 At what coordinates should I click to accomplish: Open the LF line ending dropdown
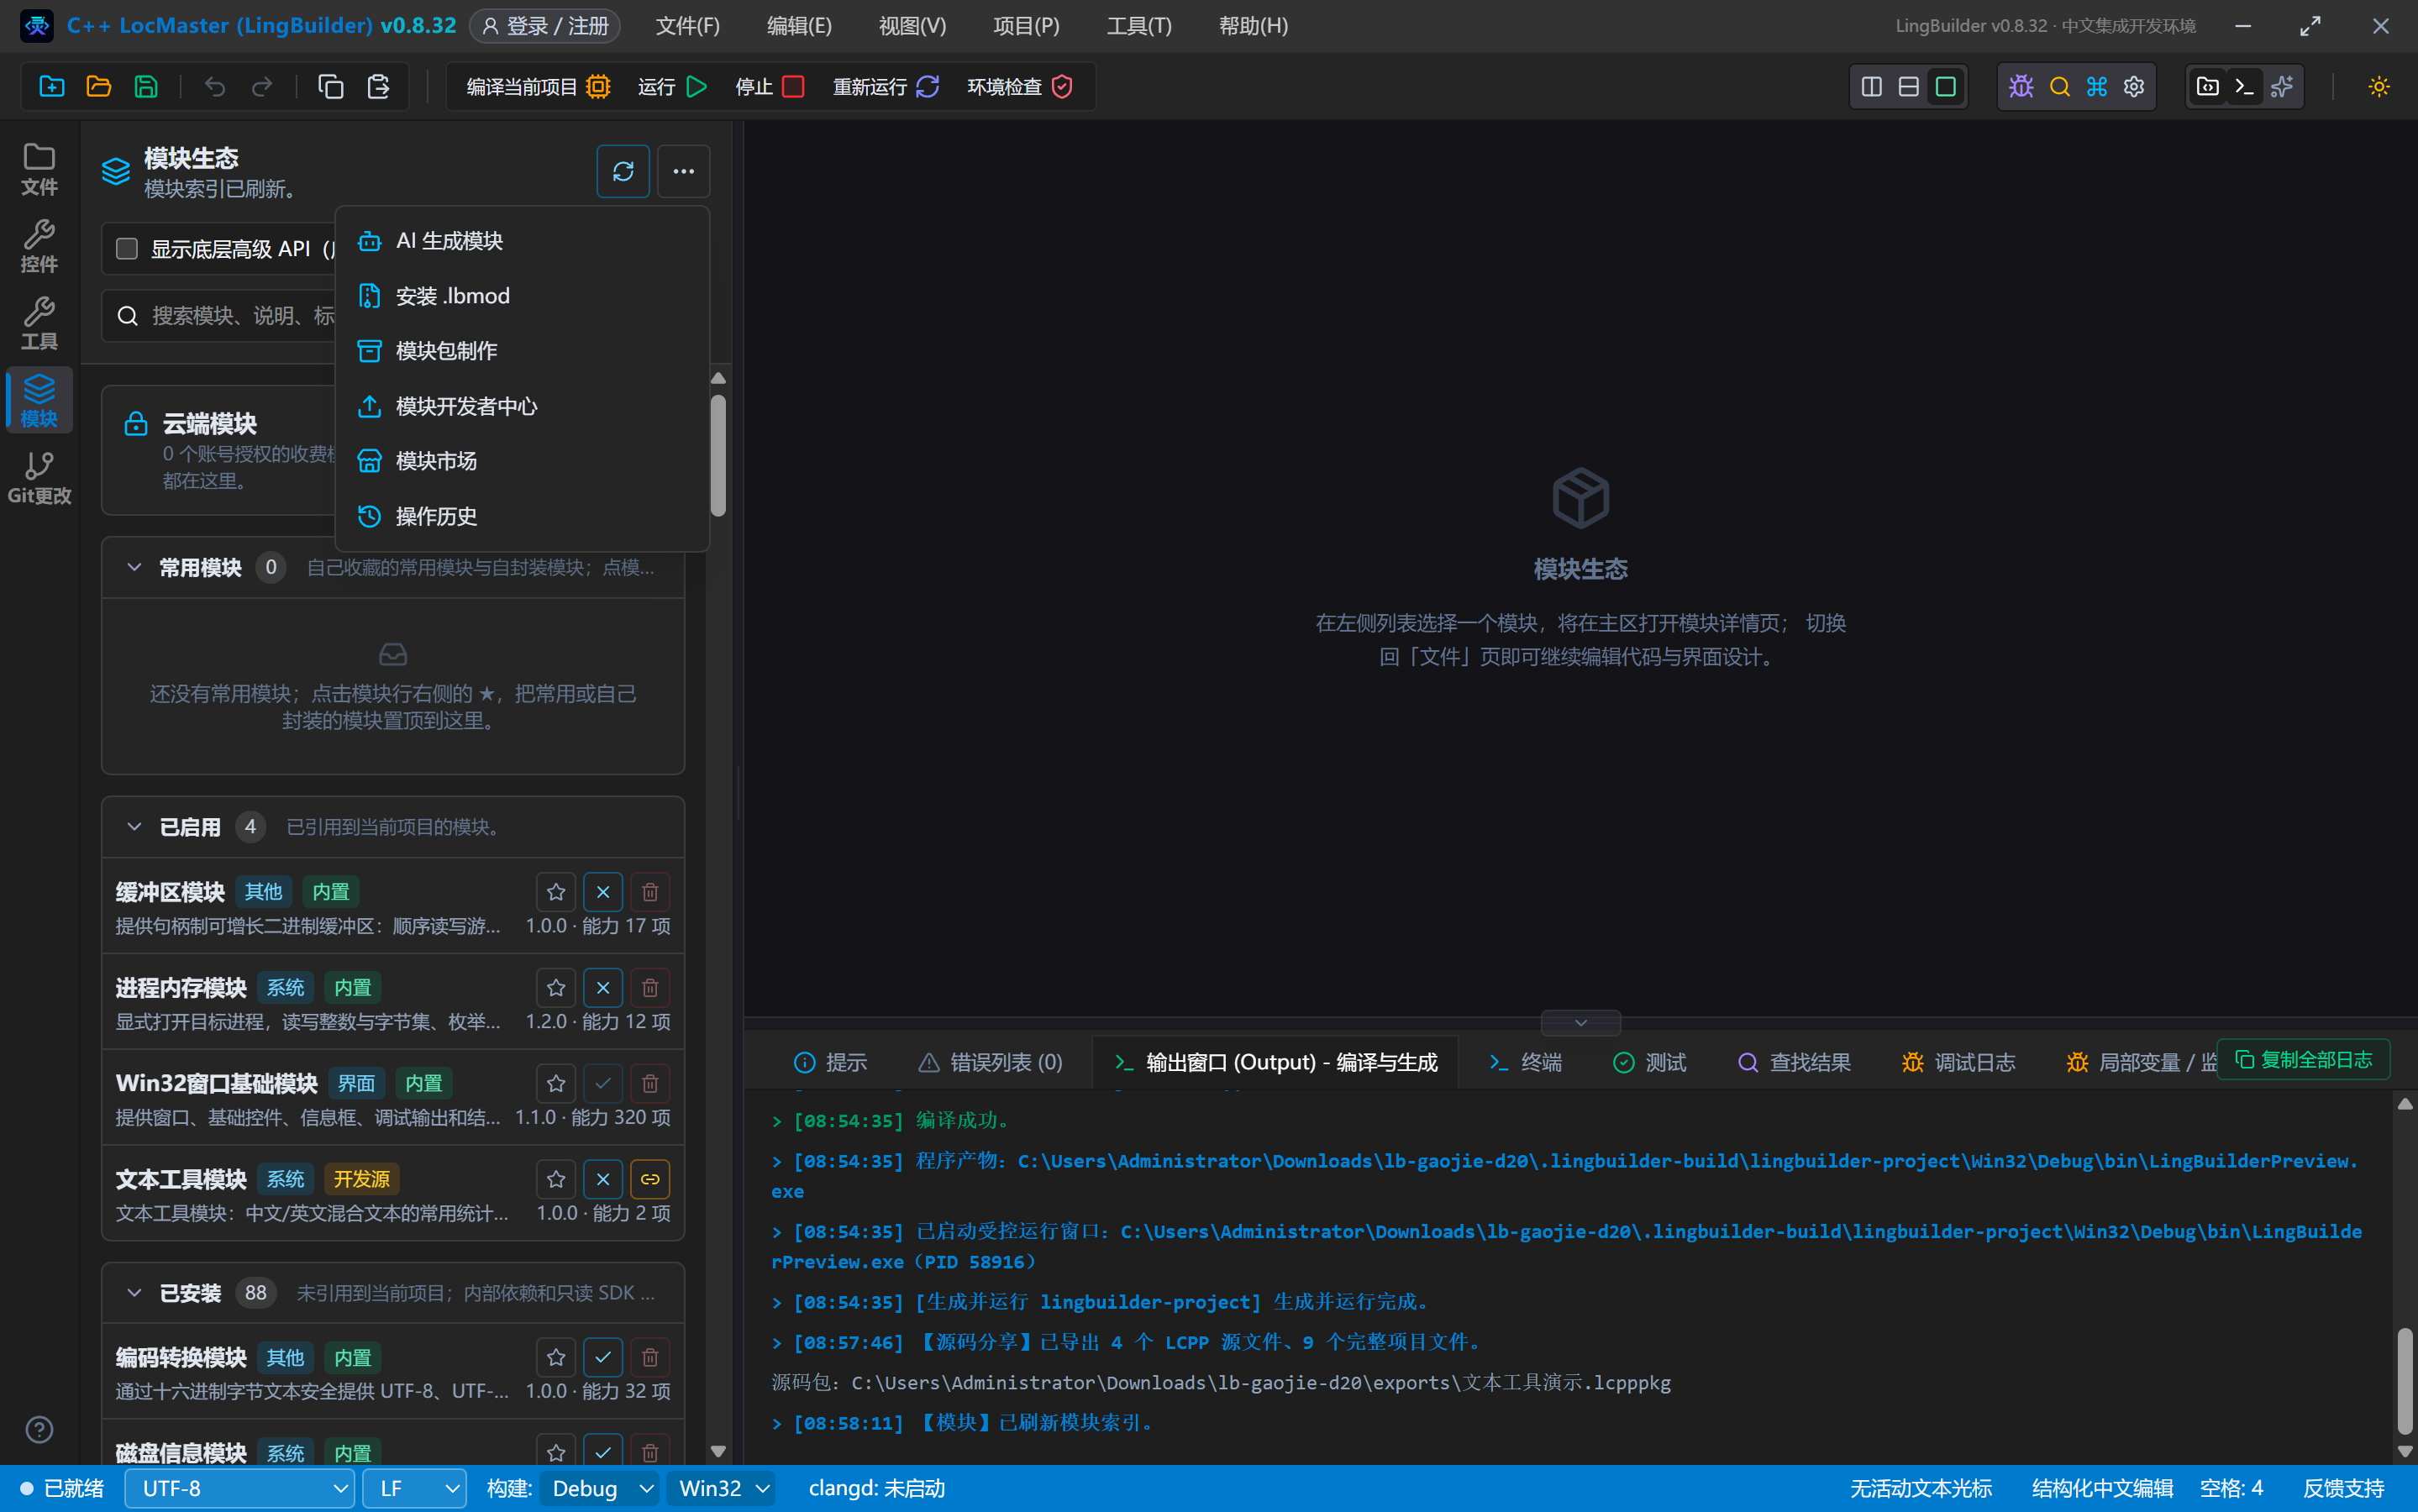click(414, 1489)
